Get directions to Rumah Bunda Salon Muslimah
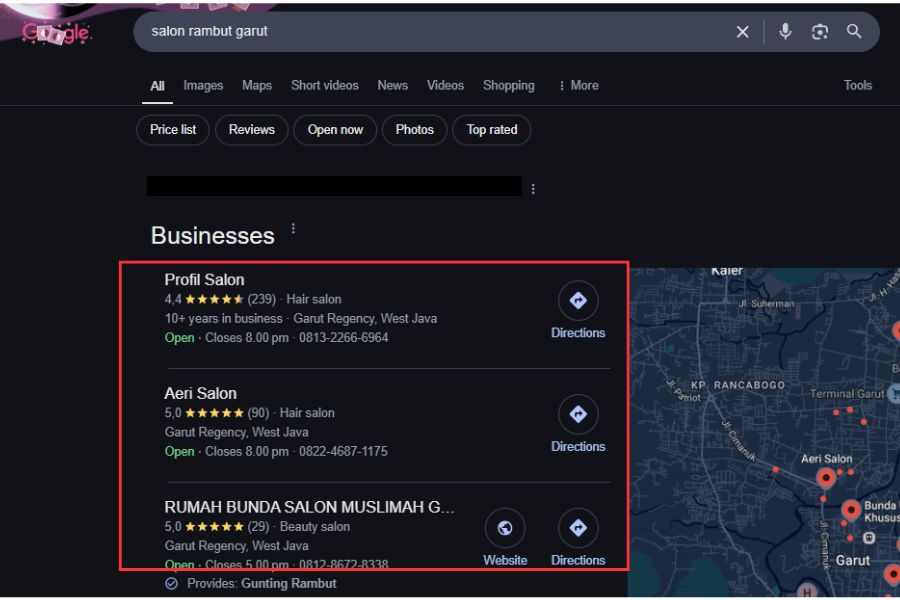900x600 pixels. click(x=578, y=529)
